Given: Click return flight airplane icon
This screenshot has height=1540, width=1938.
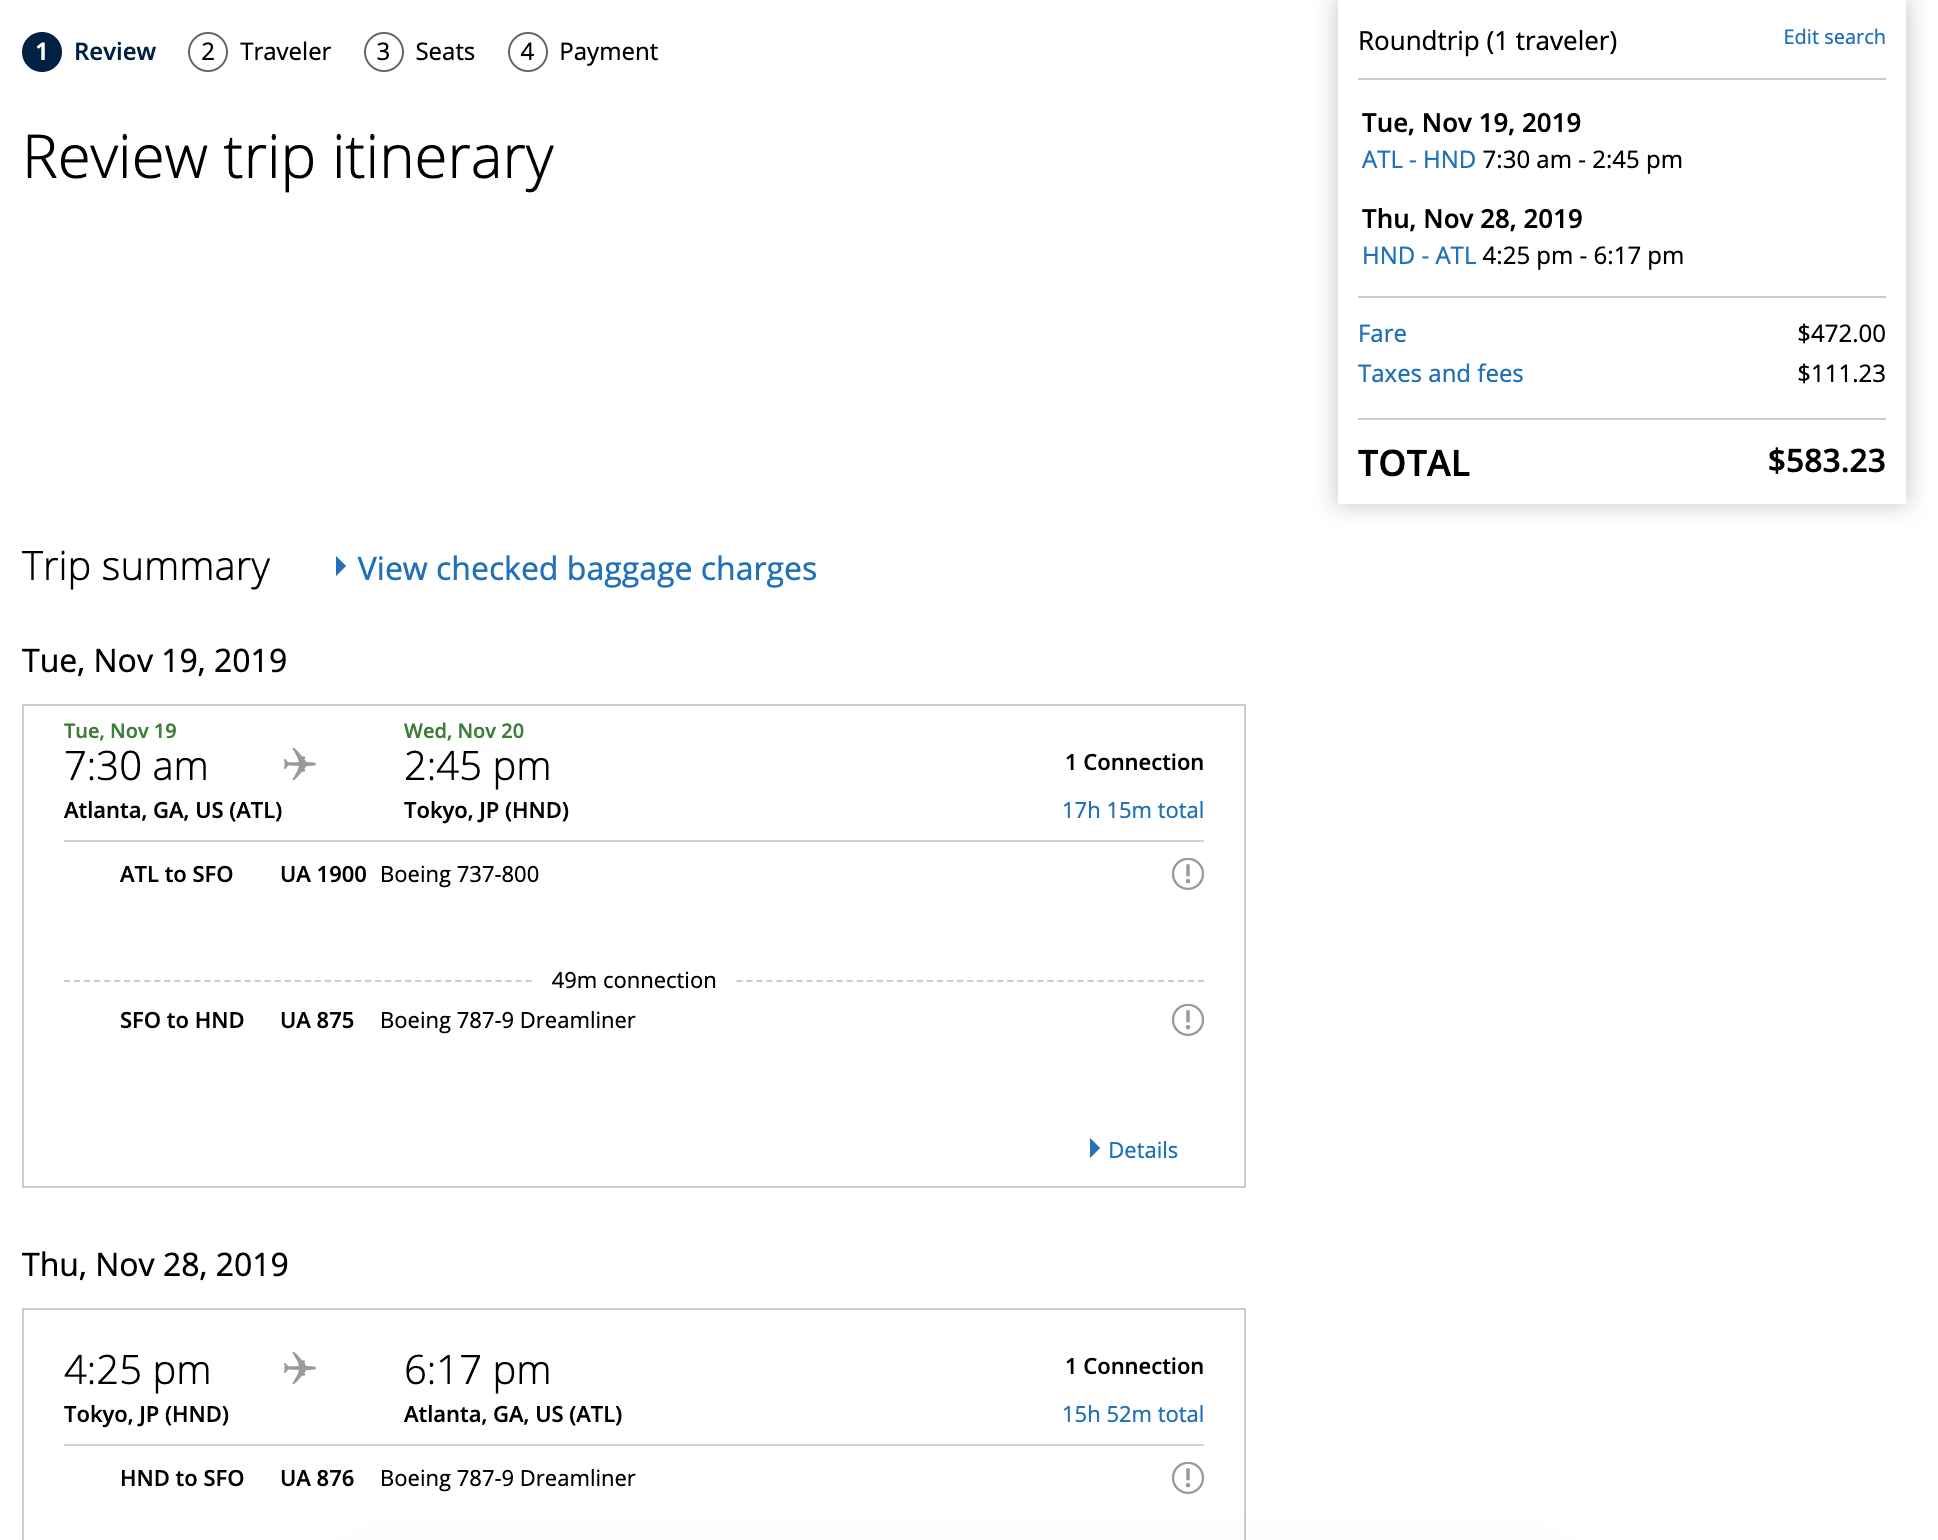Looking at the screenshot, I should coord(299,1368).
